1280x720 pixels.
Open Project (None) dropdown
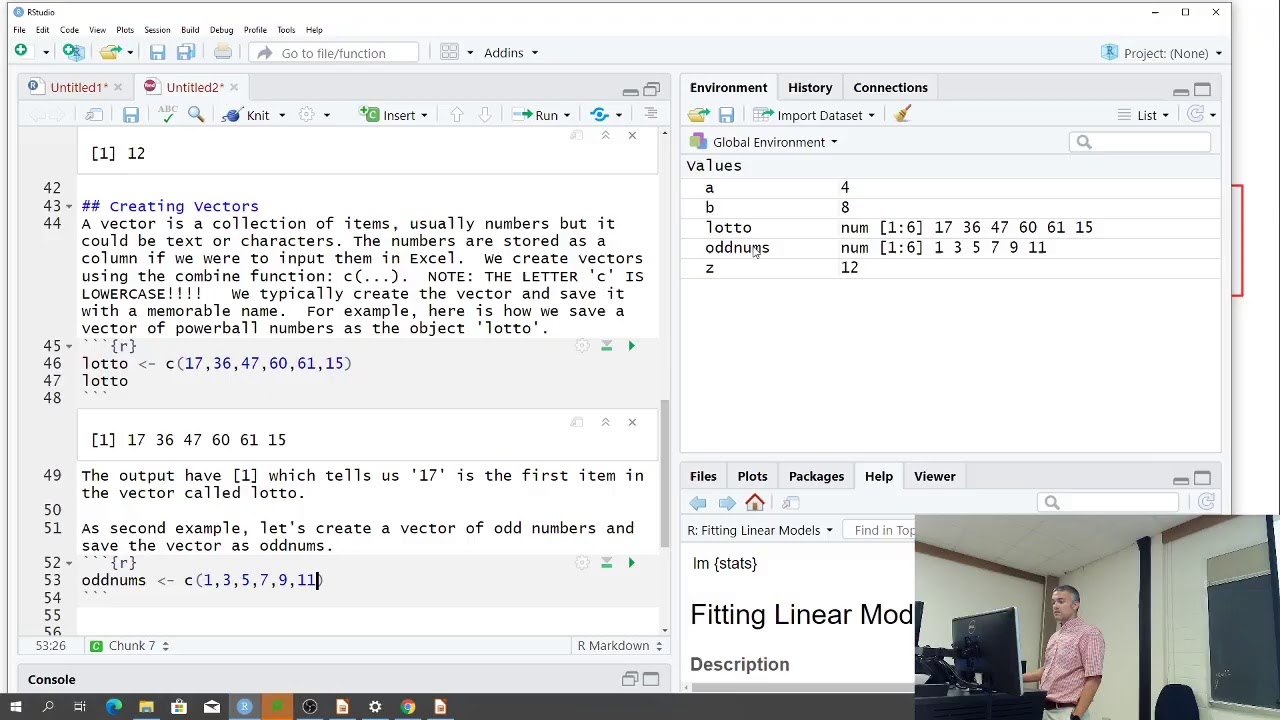tap(1162, 53)
